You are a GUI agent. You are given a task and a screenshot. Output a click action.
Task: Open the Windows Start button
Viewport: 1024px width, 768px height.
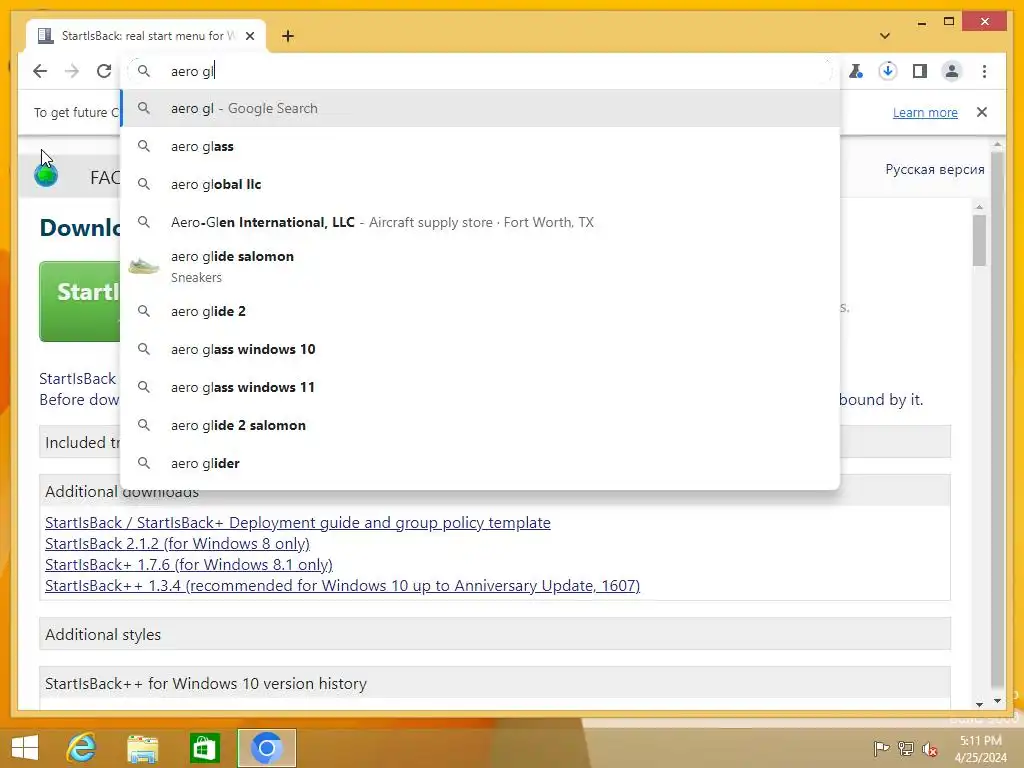25,748
